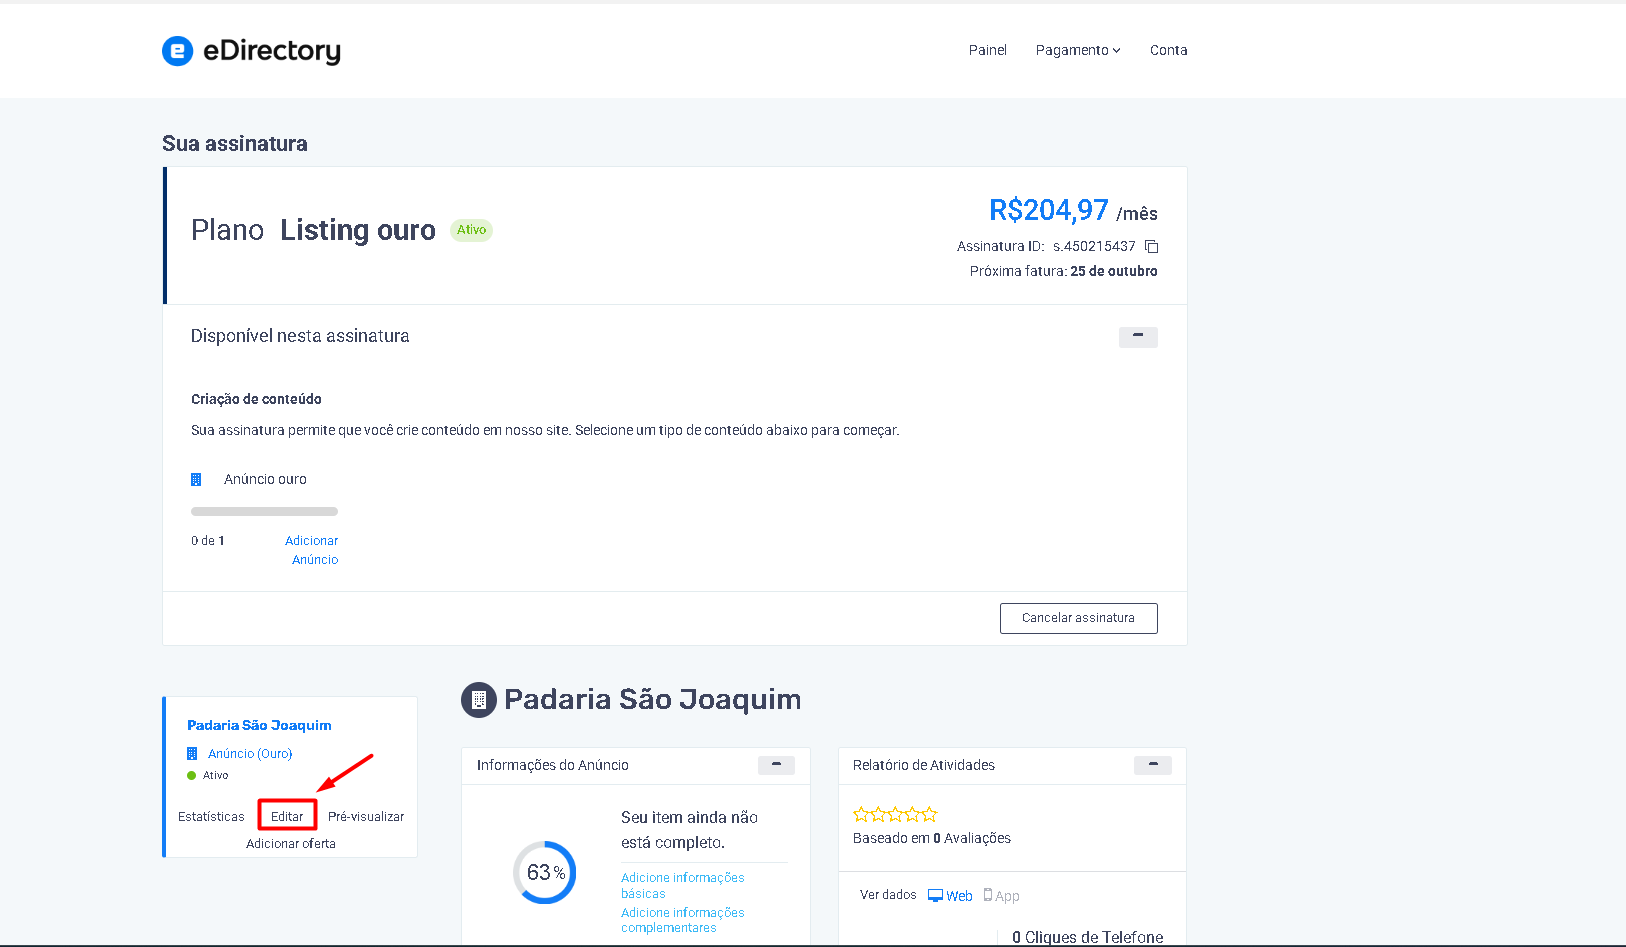
Task: Click the eDirectory logo icon
Action: pos(177,50)
